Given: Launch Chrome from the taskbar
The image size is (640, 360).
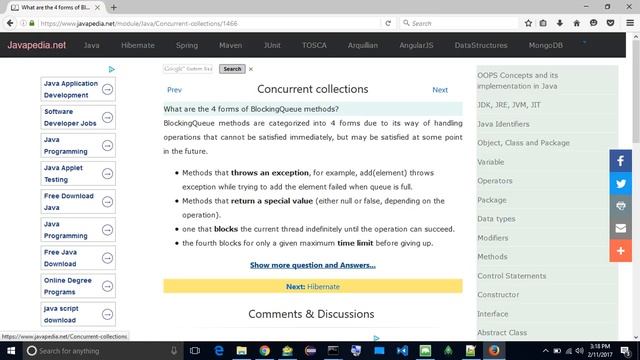Looking at the screenshot, I should [x=264, y=351].
